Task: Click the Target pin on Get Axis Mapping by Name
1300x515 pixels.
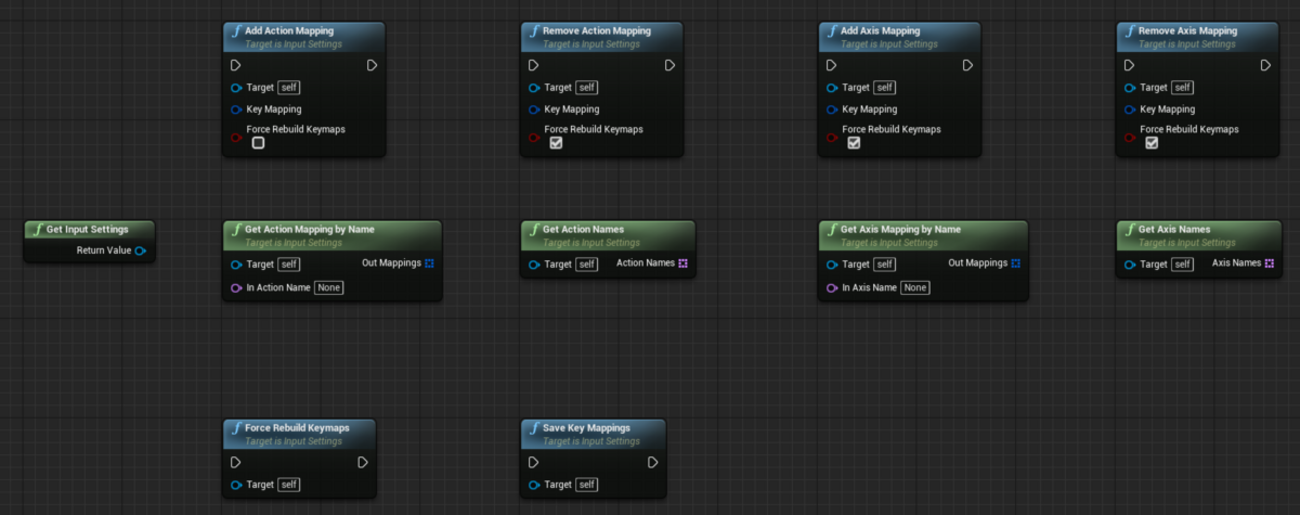Action: point(833,265)
